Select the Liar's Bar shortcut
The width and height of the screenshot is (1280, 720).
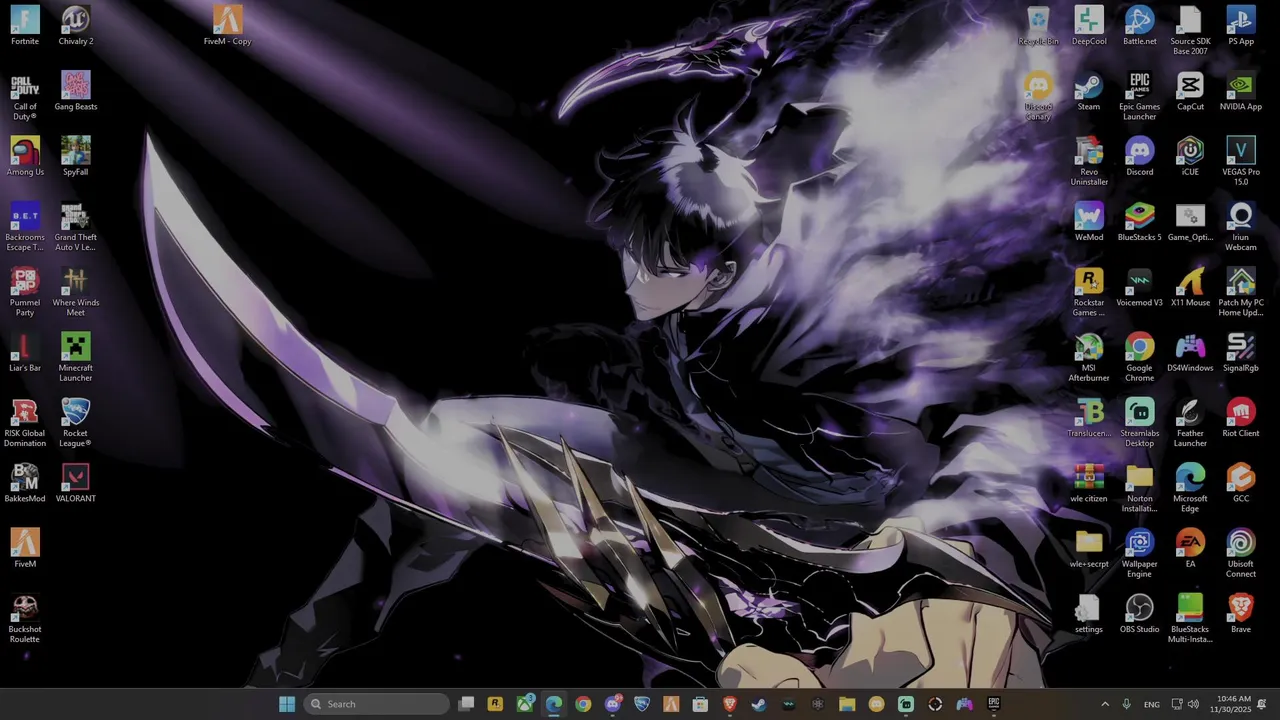pos(25,353)
